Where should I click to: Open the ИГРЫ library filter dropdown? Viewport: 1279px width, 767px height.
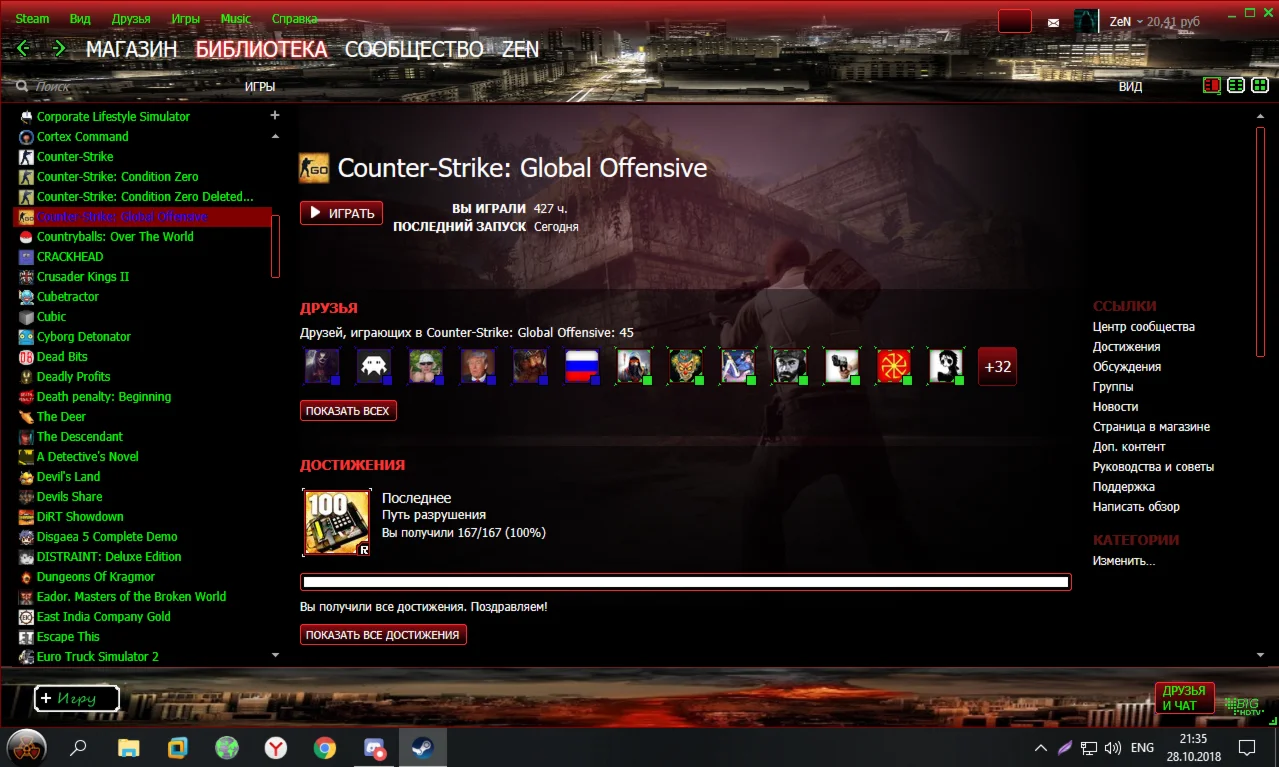260,87
